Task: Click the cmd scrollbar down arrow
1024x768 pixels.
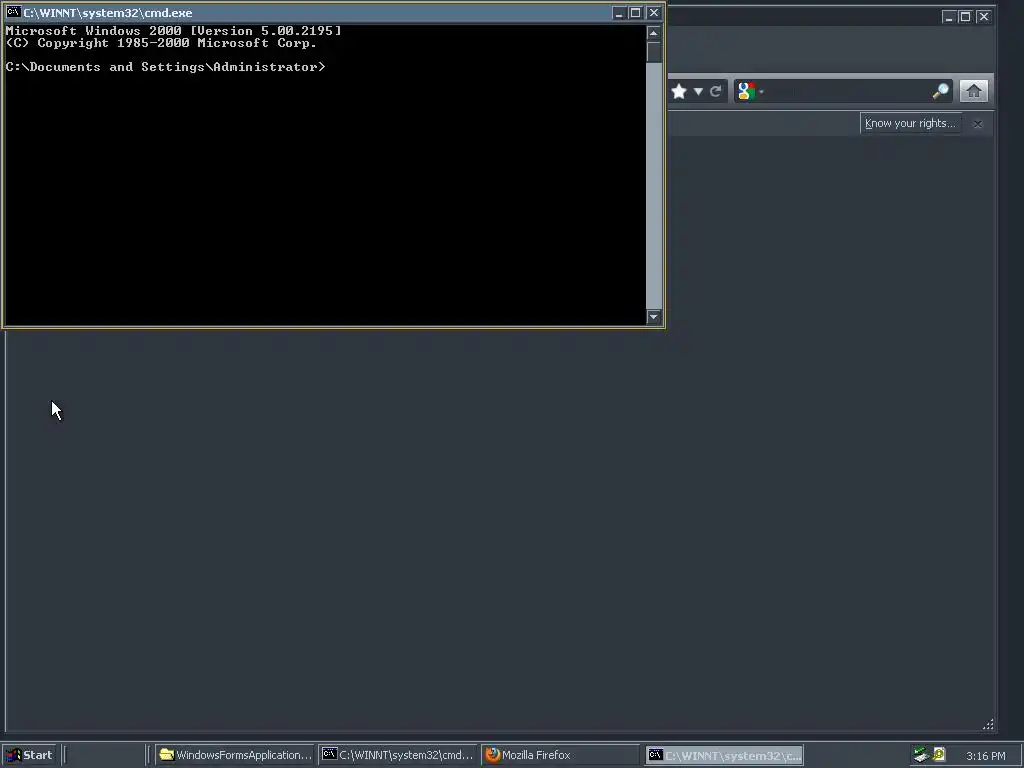Action: 654,317
